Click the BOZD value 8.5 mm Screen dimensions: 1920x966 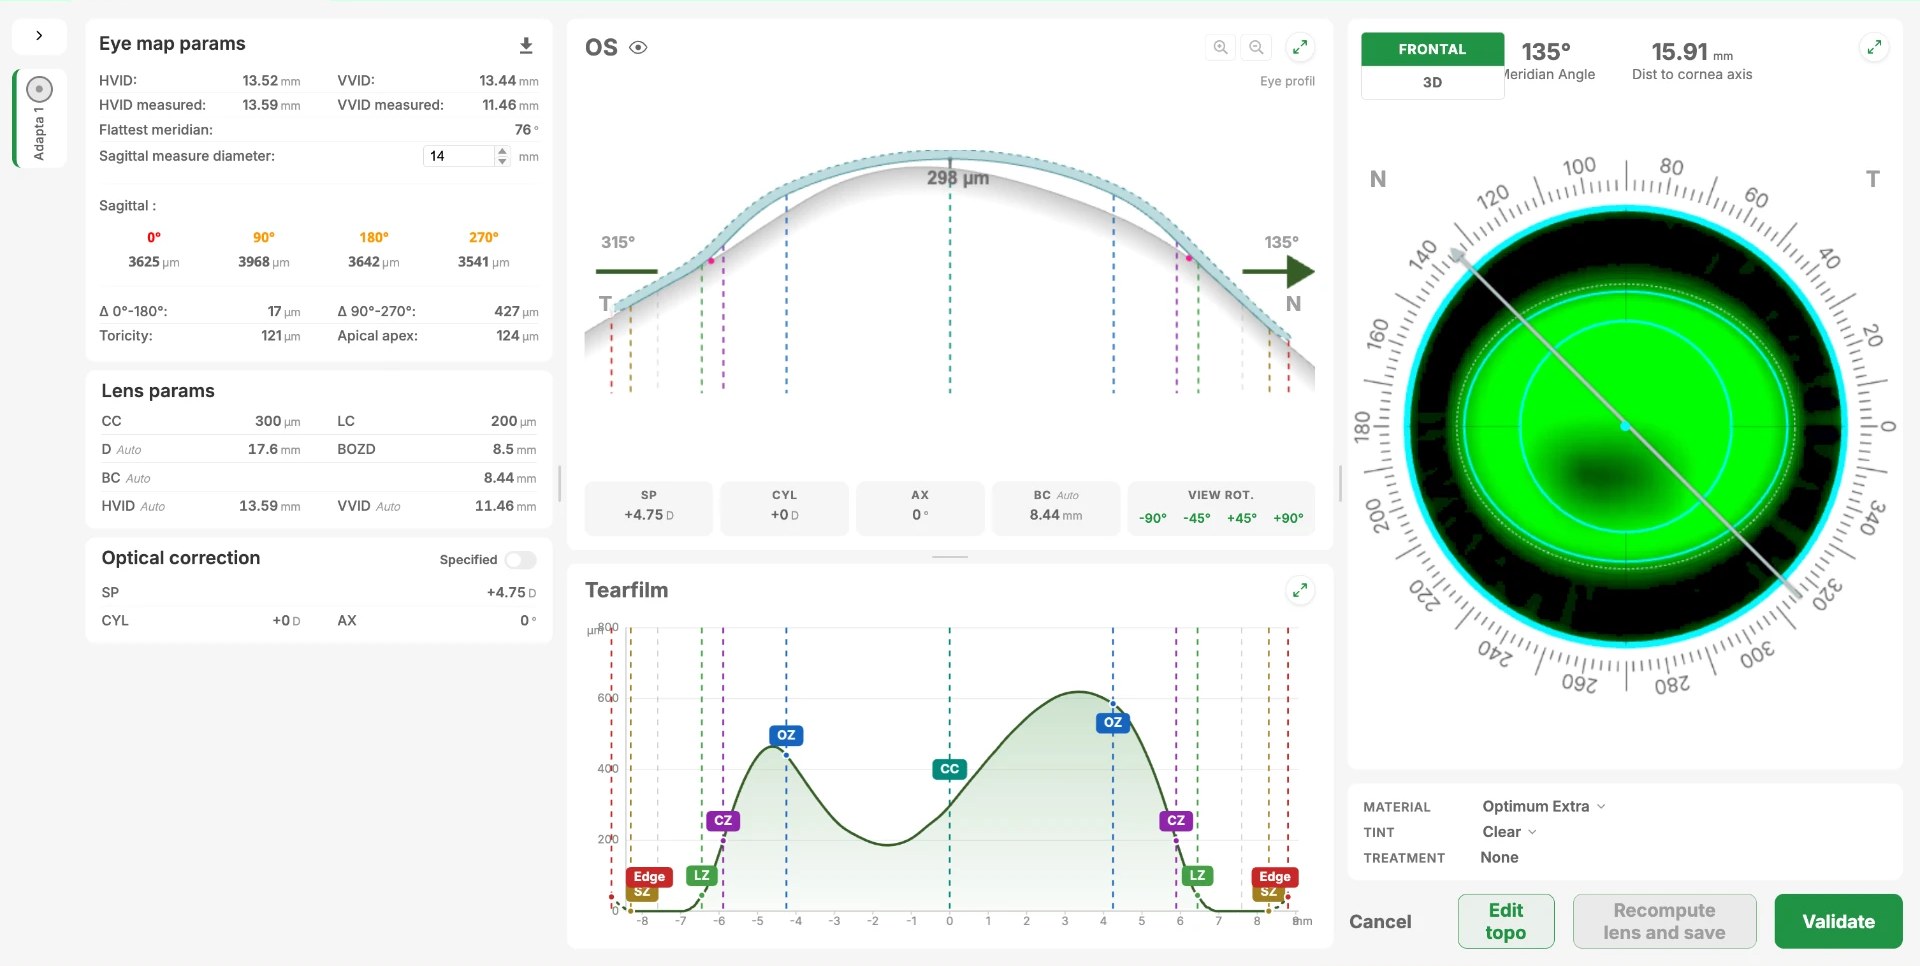tap(514, 449)
